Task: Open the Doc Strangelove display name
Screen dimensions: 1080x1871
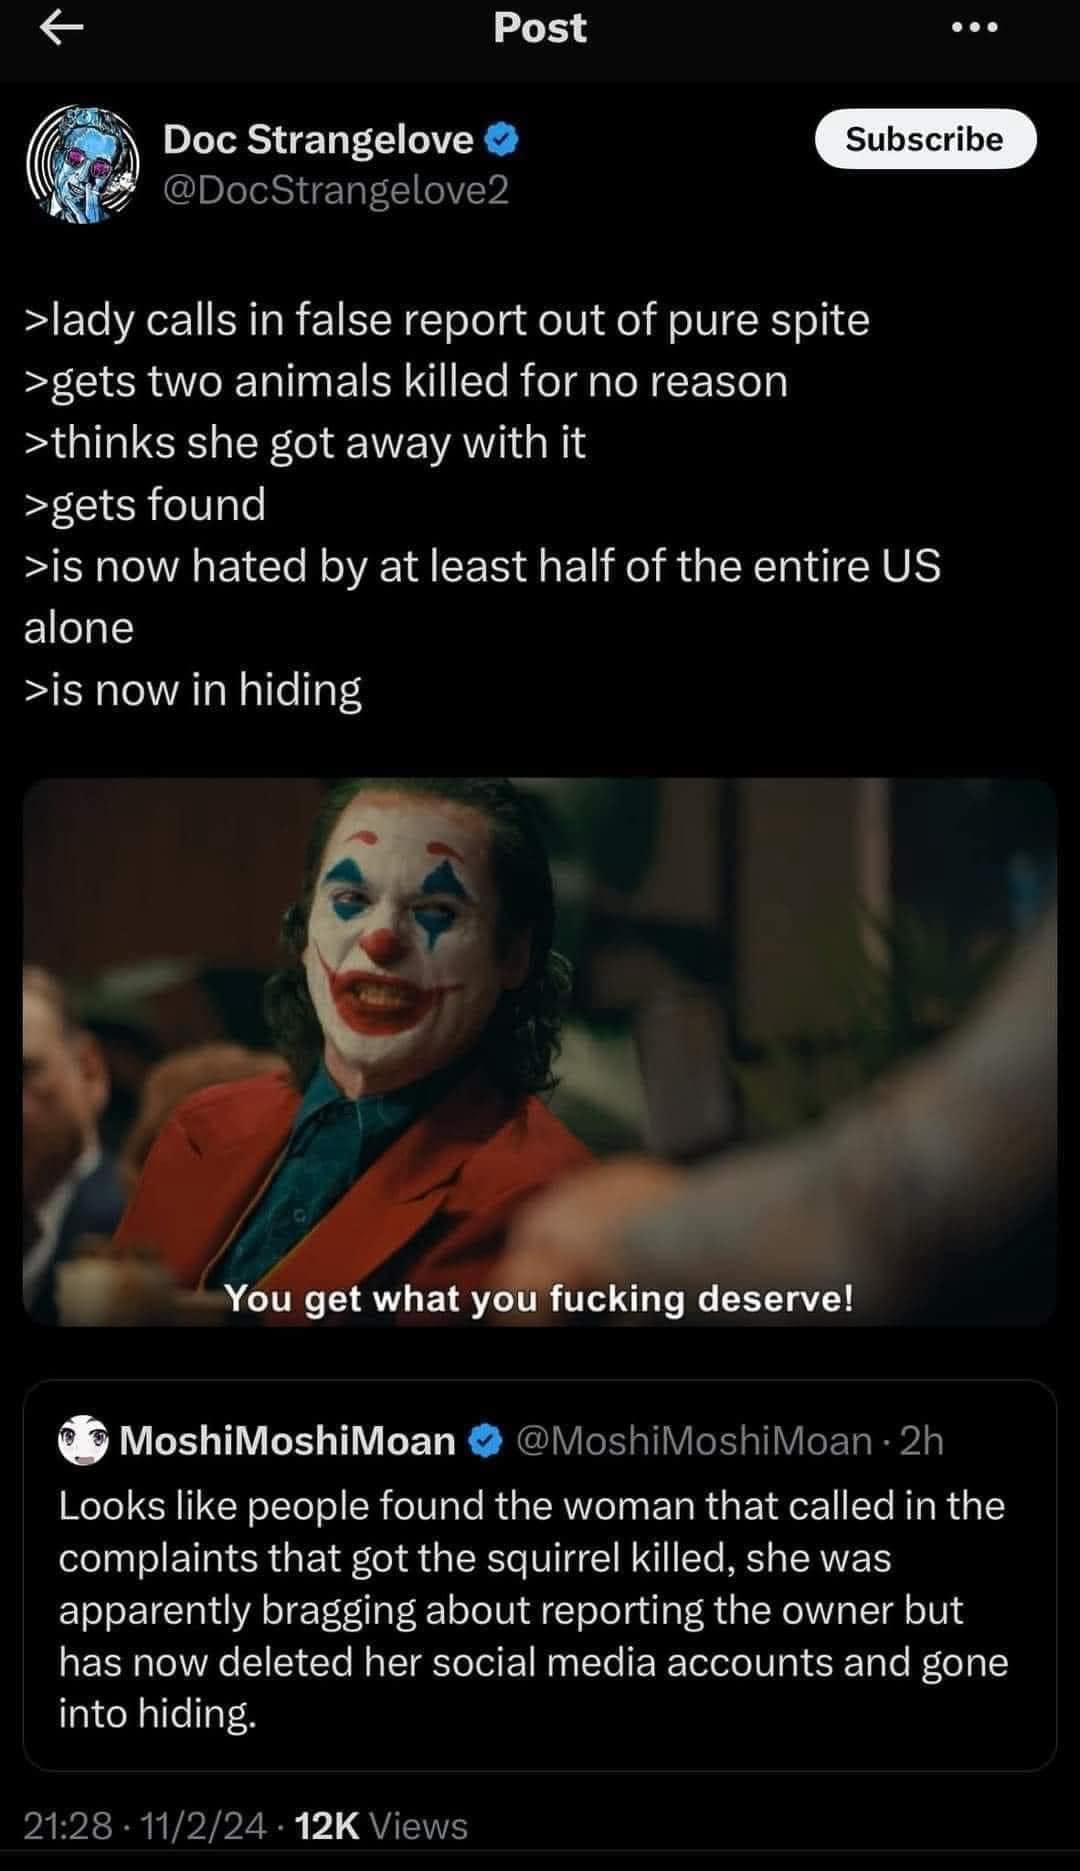Action: 318,140
